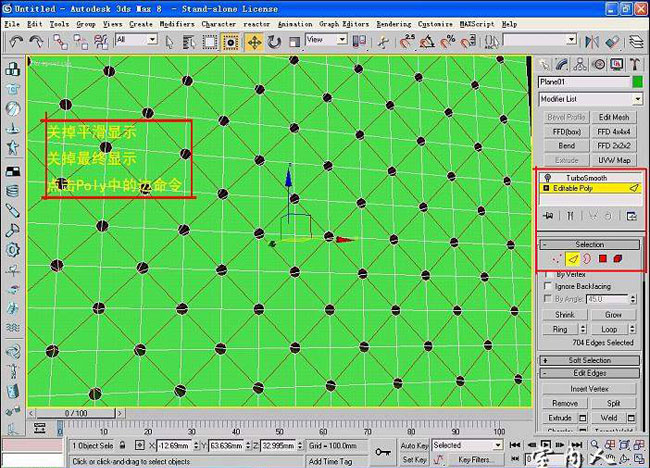This screenshot has width=650, height=468.
Task: Click the Loop button
Action: [x=609, y=329]
